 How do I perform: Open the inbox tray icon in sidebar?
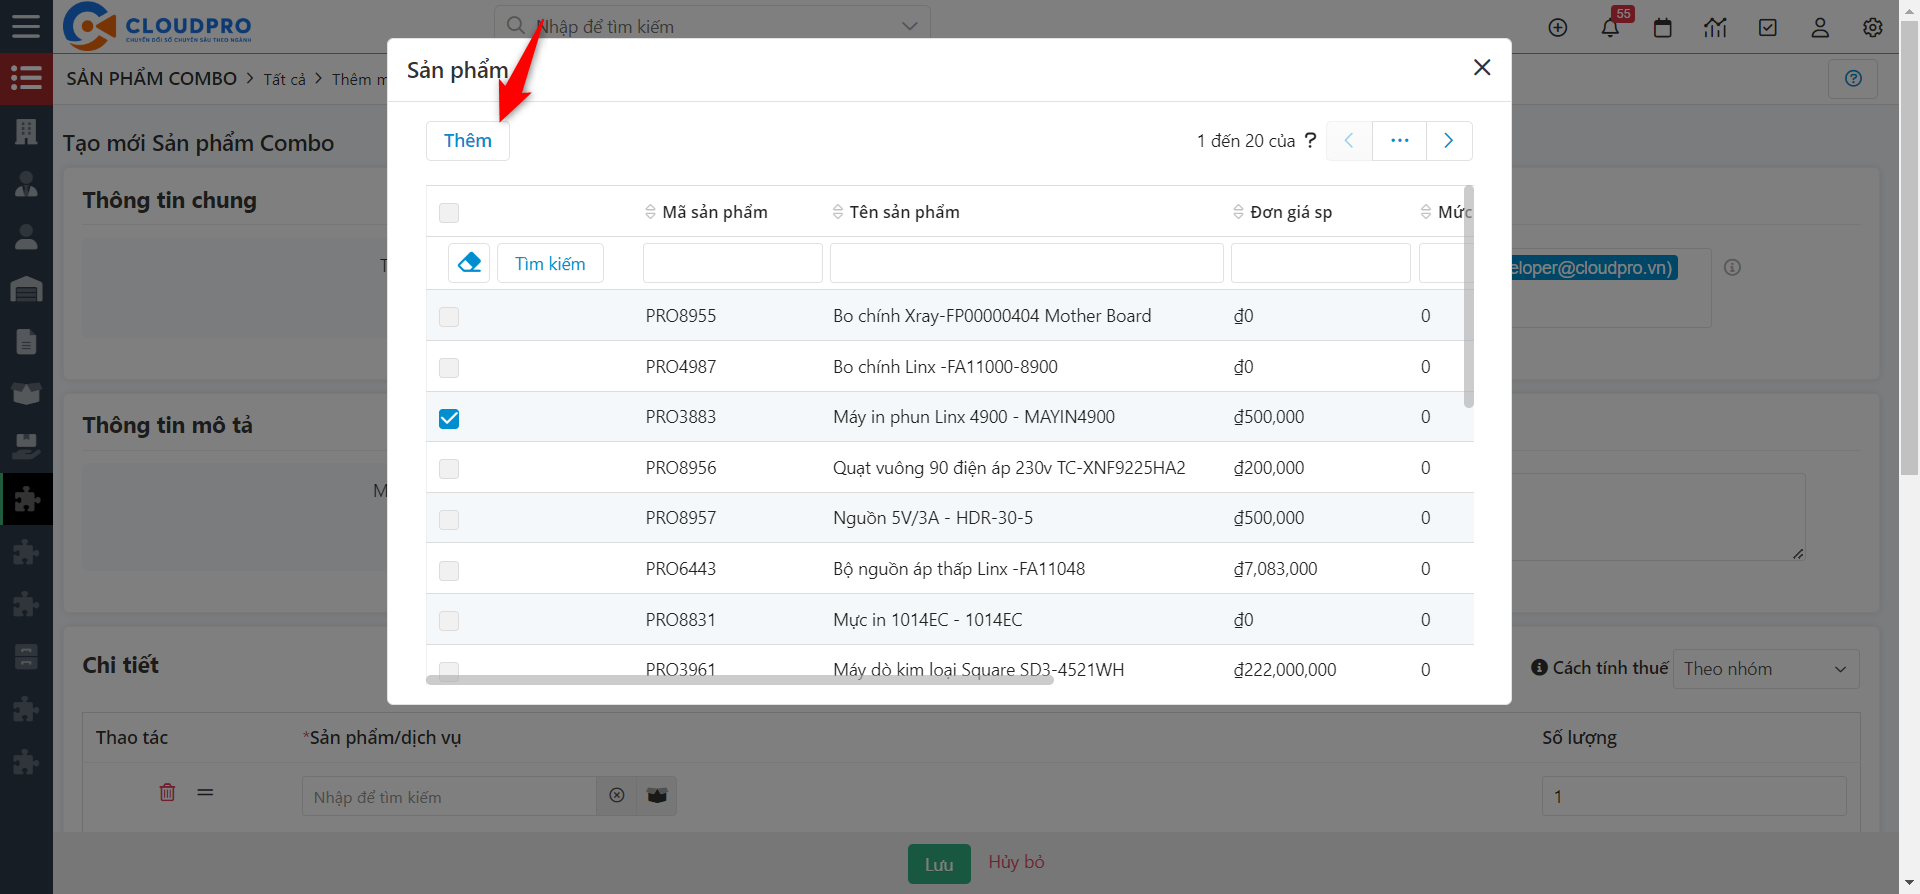pos(26,446)
